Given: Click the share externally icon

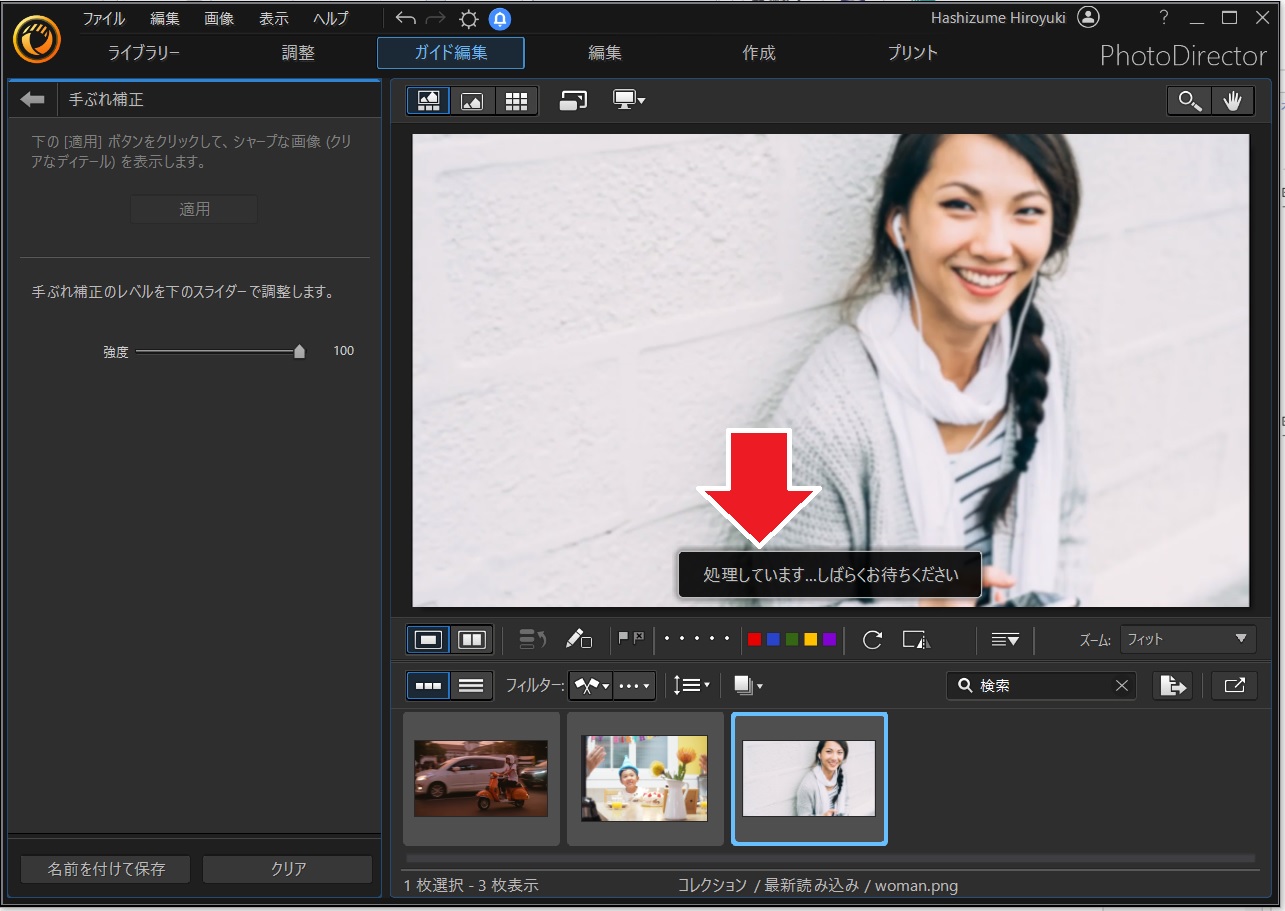Looking at the screenshot, I should pyautogui.click(x=1234, y=685).
